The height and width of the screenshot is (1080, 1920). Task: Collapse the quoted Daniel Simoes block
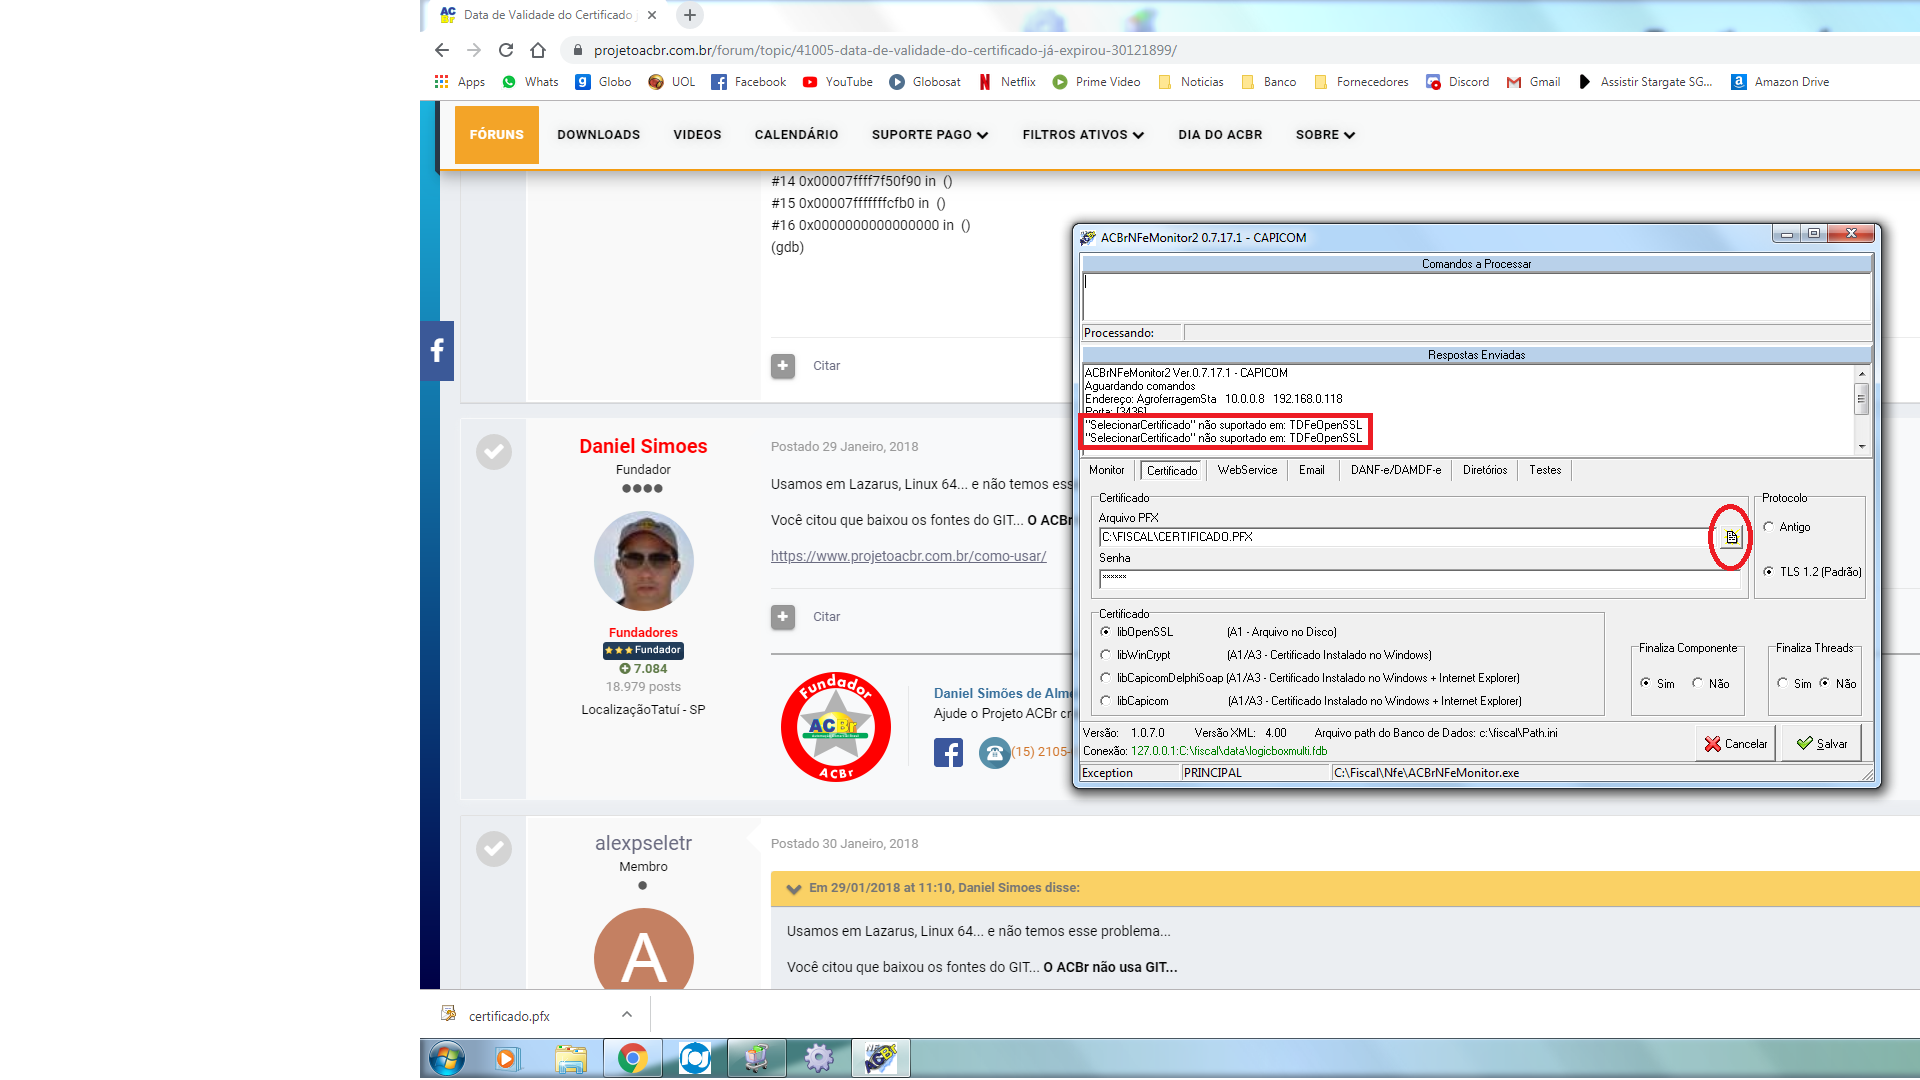click(794, 888)
